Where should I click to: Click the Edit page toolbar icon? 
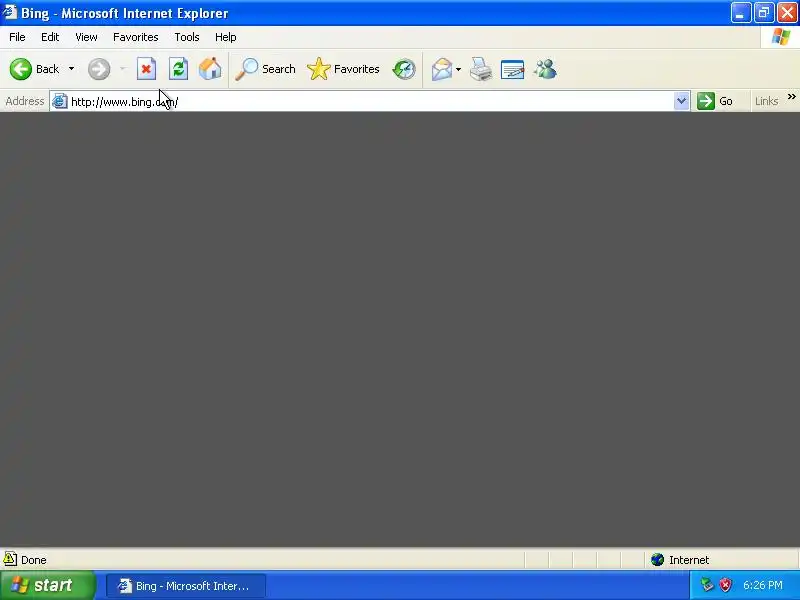pyautogui.click(x=513, y=69)
